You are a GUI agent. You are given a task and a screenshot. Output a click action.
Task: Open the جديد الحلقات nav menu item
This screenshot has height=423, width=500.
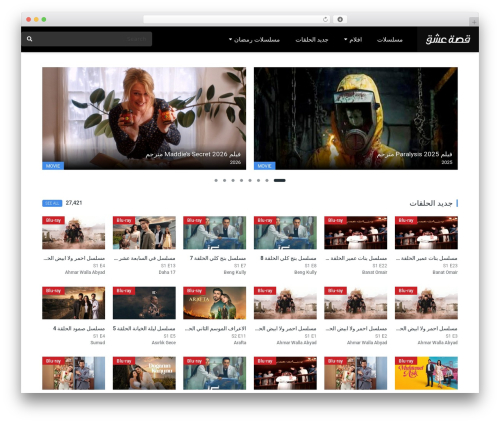[x=312, y=40]
